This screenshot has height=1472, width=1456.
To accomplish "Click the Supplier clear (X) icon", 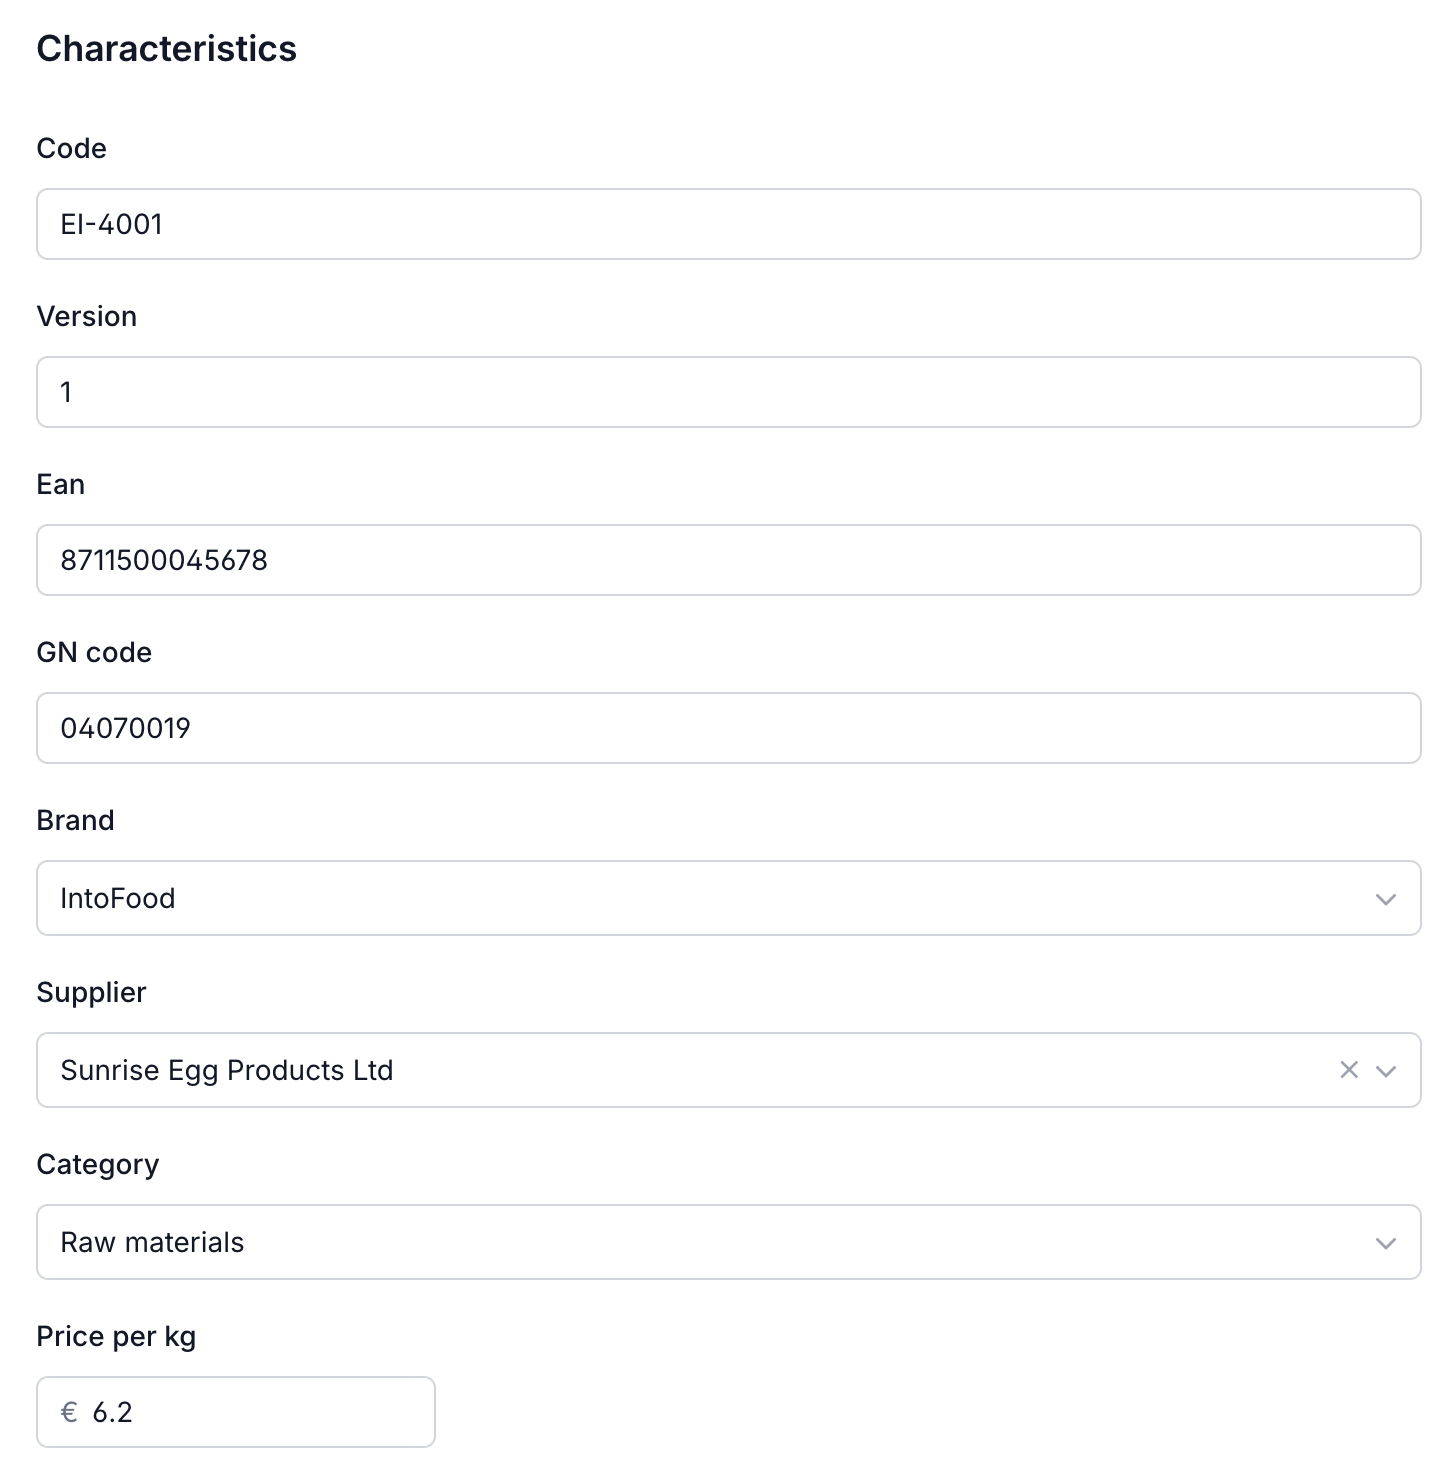I will click(x=1349, y=1070).
